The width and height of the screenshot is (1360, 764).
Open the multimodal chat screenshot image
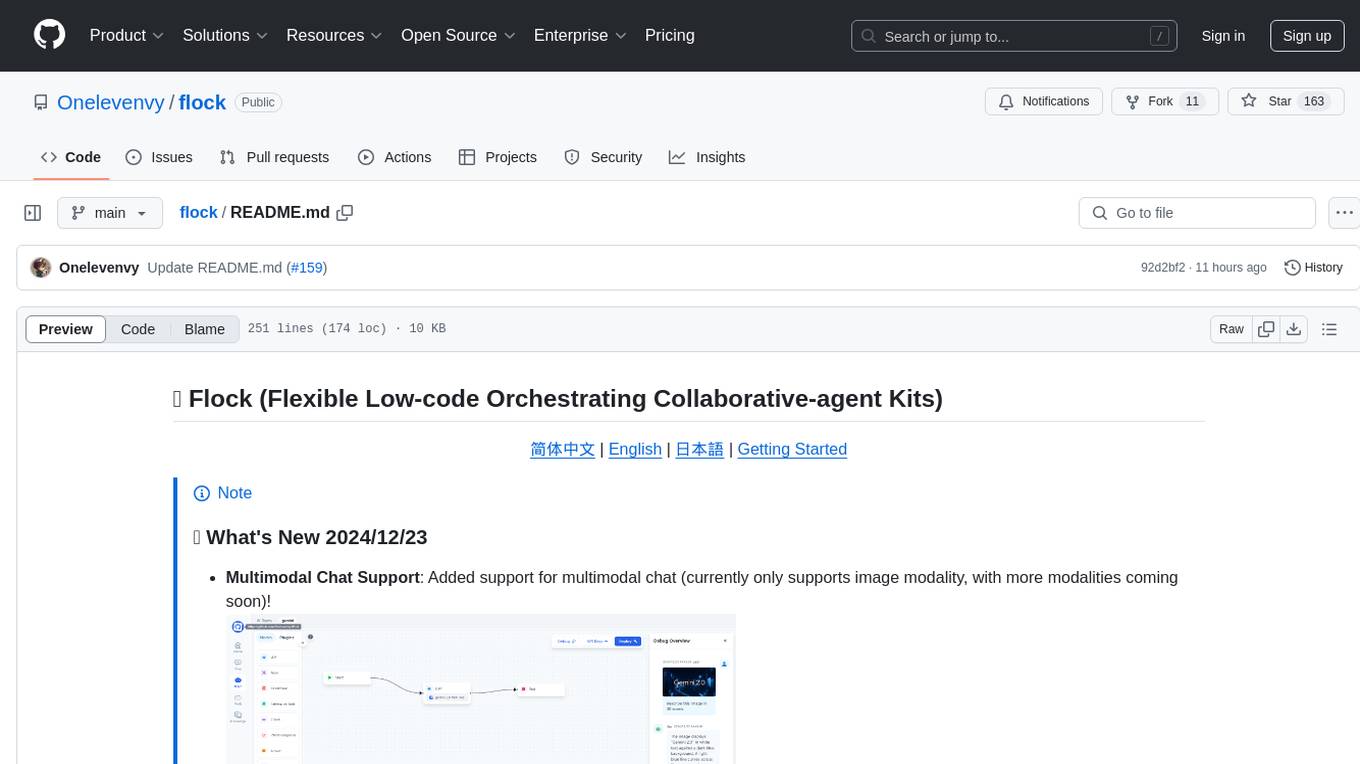(481, 689)
